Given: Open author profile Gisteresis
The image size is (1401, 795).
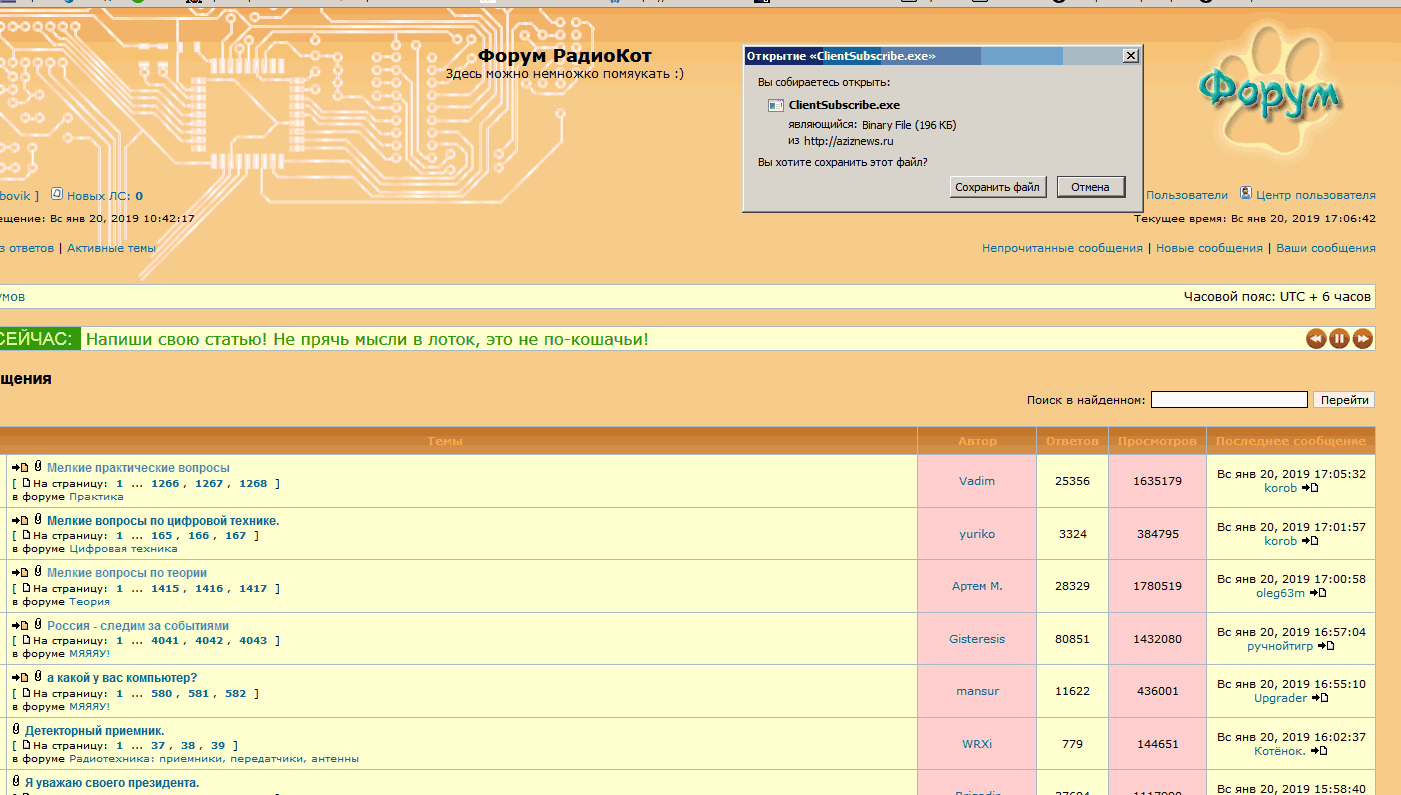Looking at the screenshot, I should pyautogui.click(x=977, y=639).
